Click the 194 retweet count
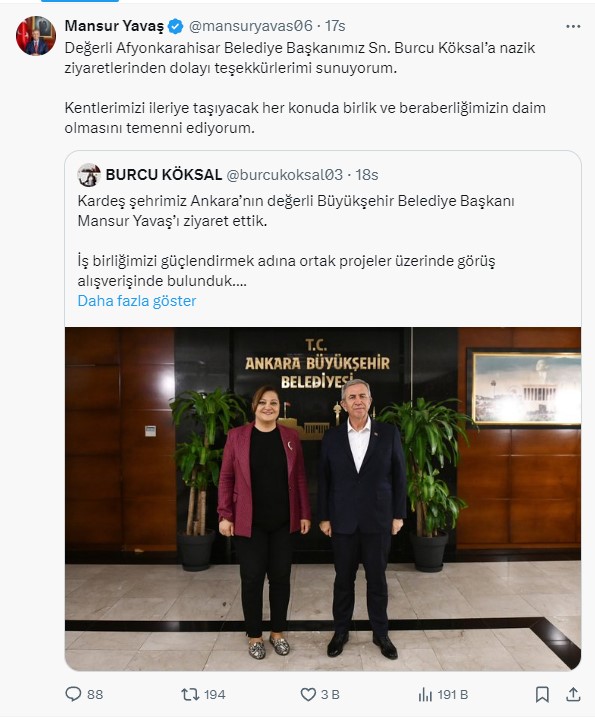Viewport: 595px width, 724px height. pyautogui.click(x=215, y=694)
